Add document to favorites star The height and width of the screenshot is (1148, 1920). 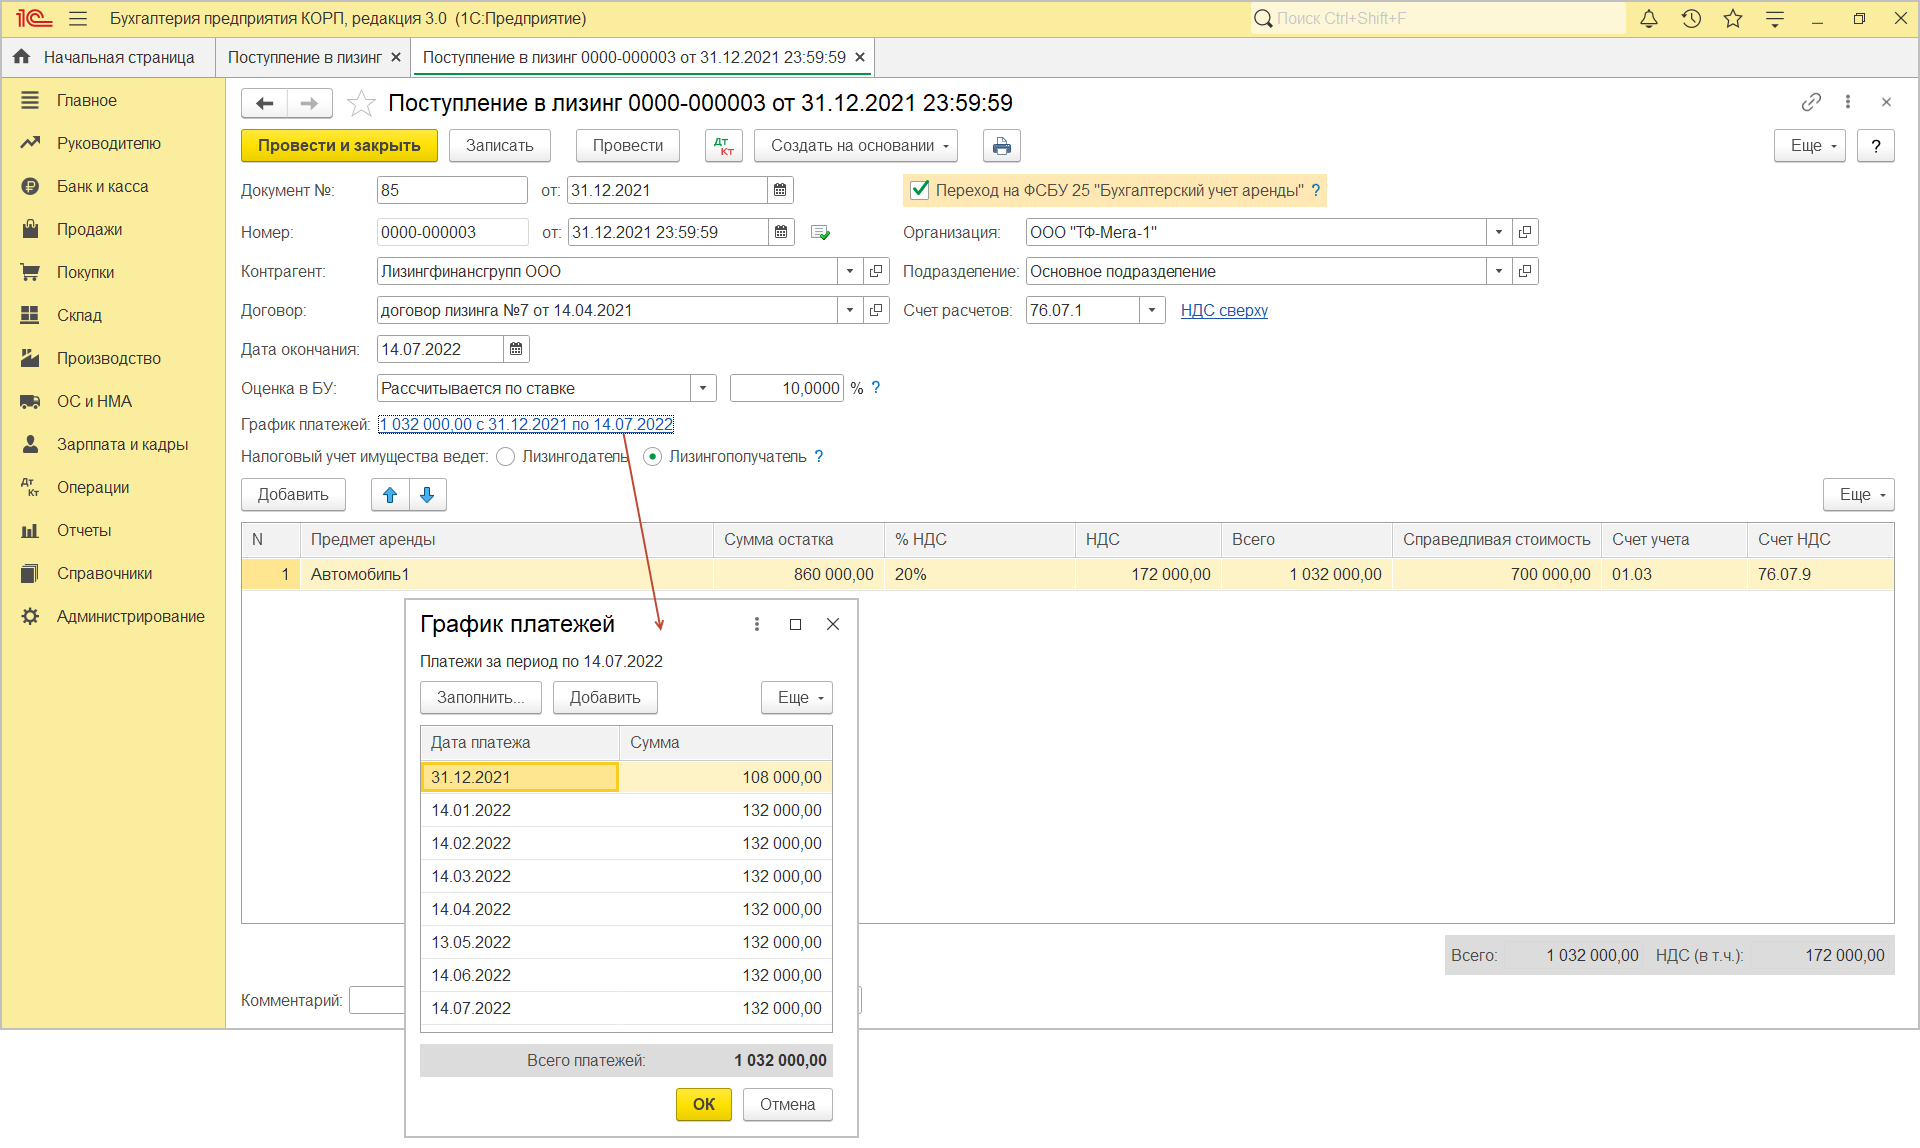point(361,103)
